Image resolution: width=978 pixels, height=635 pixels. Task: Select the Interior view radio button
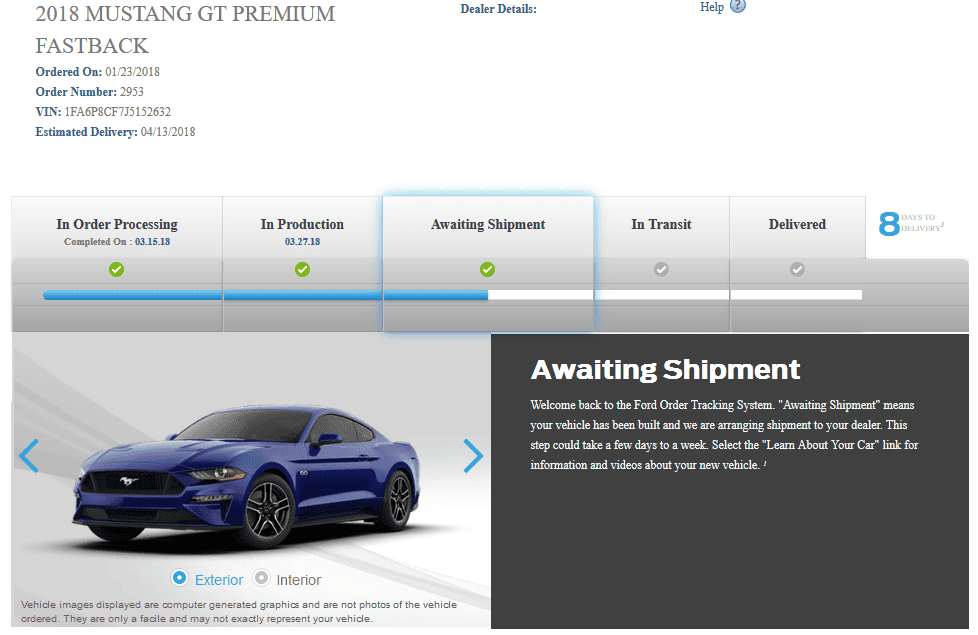click(261, 578)
